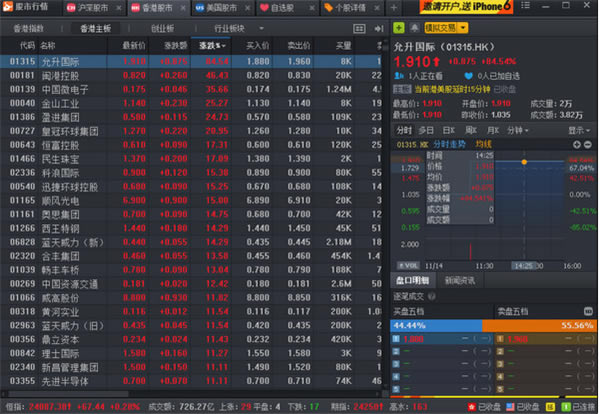The image size is (600, 414).
Task: Close the 自选股 tab
Action: coord(312,8)
